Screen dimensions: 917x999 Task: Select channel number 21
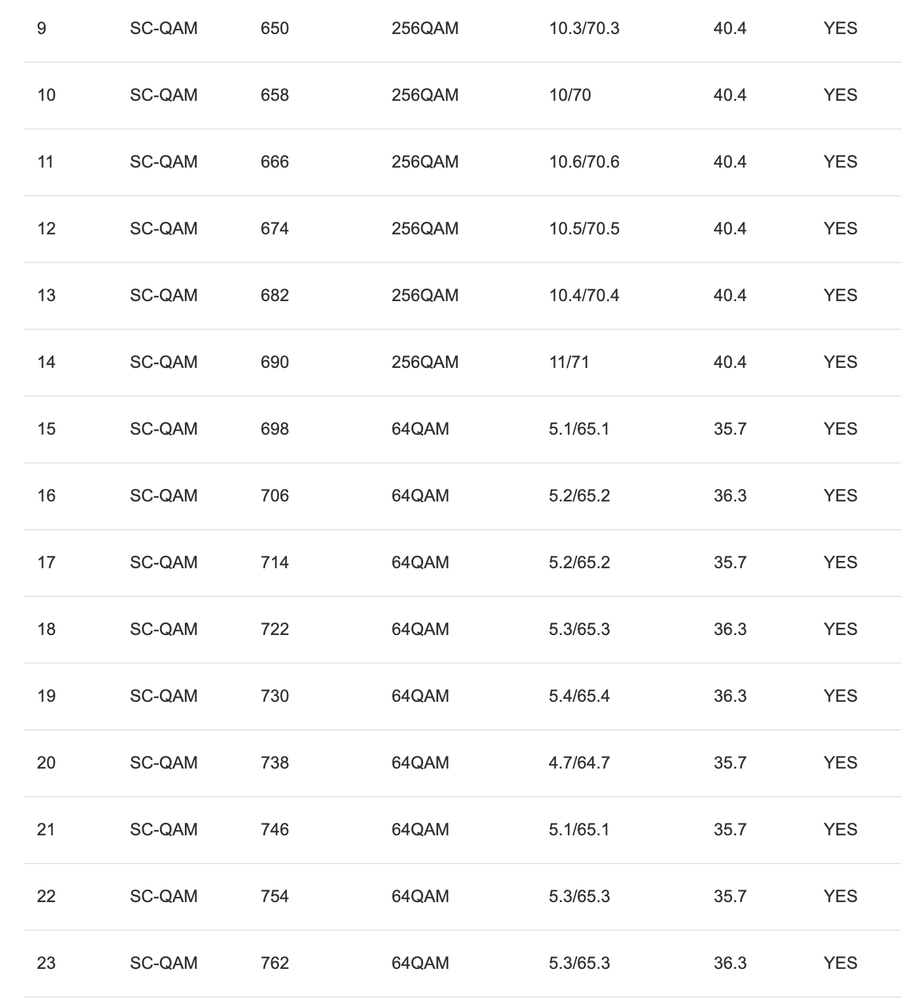point(46,830)
